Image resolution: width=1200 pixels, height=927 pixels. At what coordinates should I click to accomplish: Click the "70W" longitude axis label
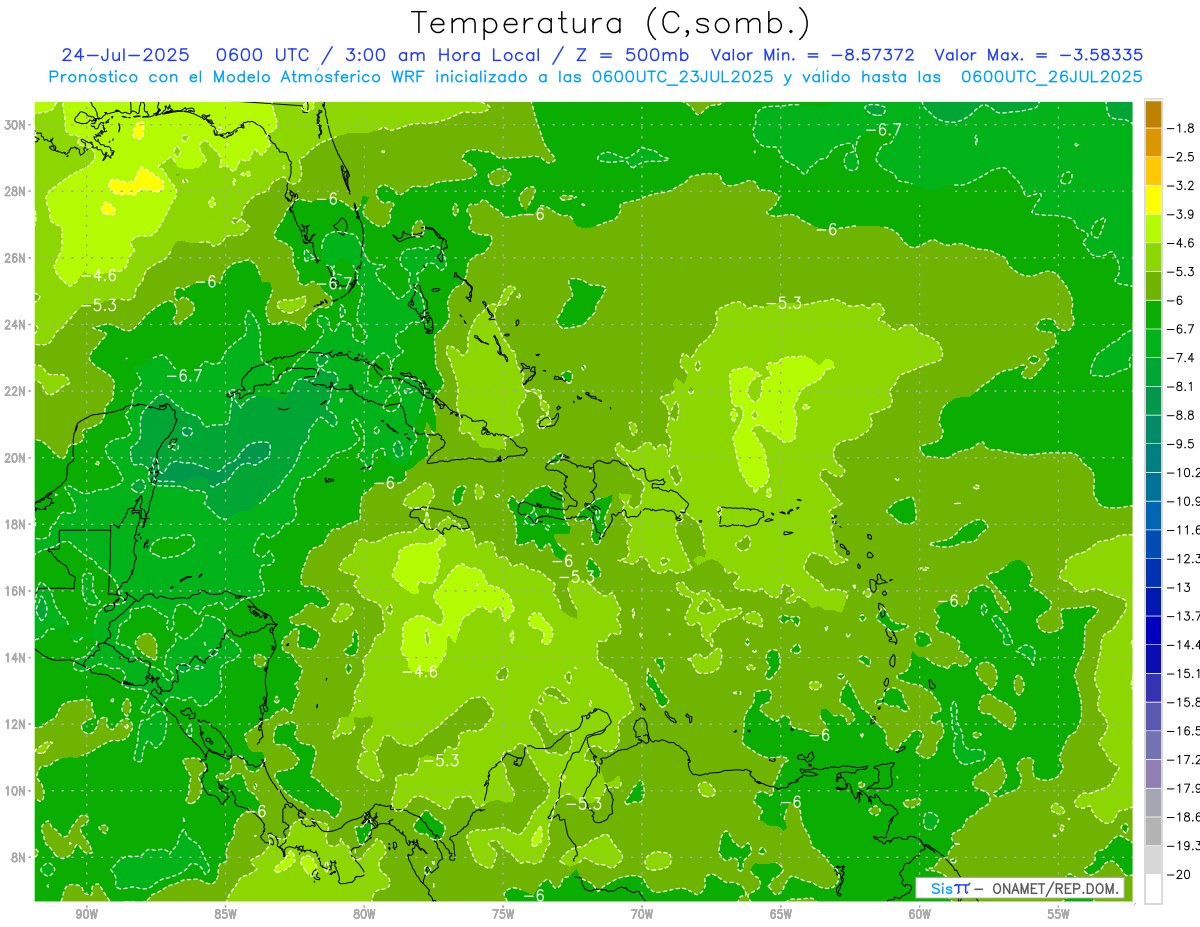pyautogui.click(x=642, y=914)
